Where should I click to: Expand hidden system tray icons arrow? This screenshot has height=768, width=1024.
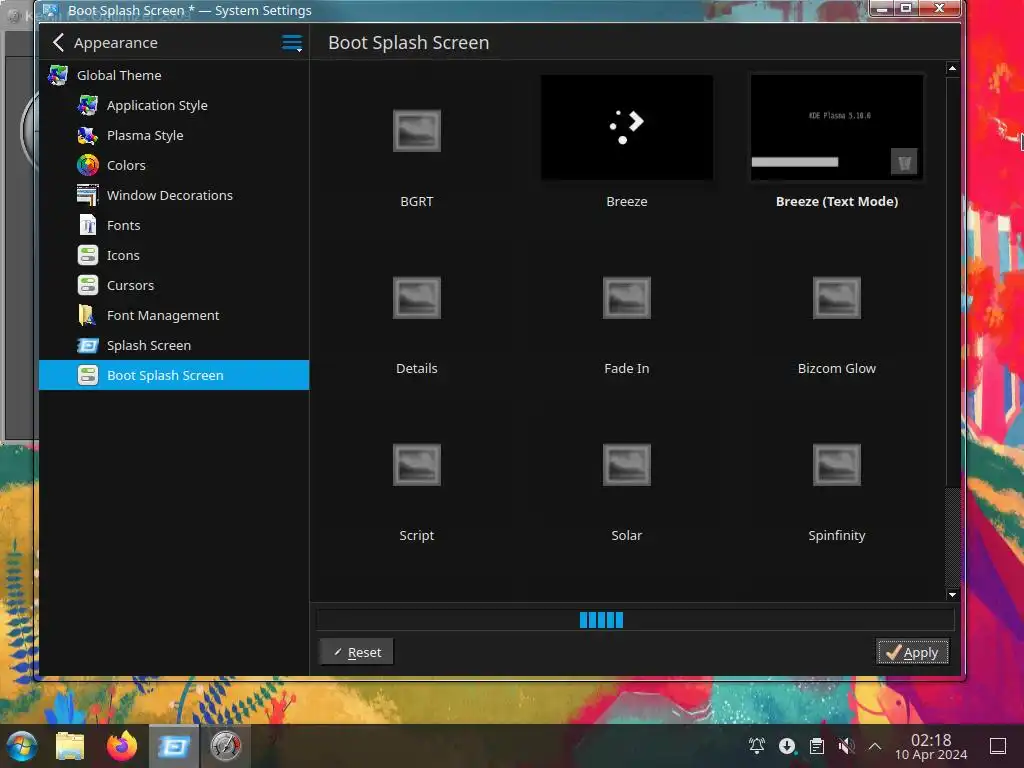875,746
